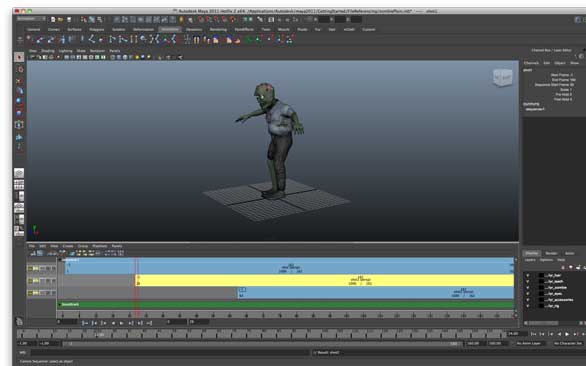Go to start of main playback range
Viewport: 586px width, 366px height.
534,334
